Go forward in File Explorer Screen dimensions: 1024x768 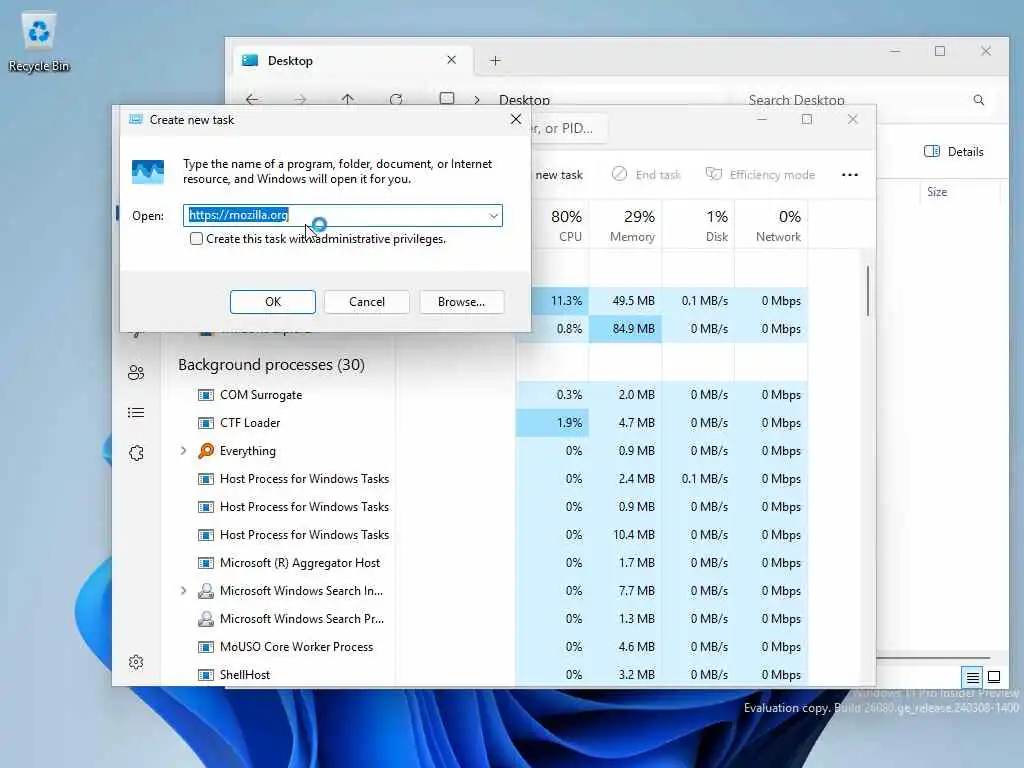click(x=300, y=99)
